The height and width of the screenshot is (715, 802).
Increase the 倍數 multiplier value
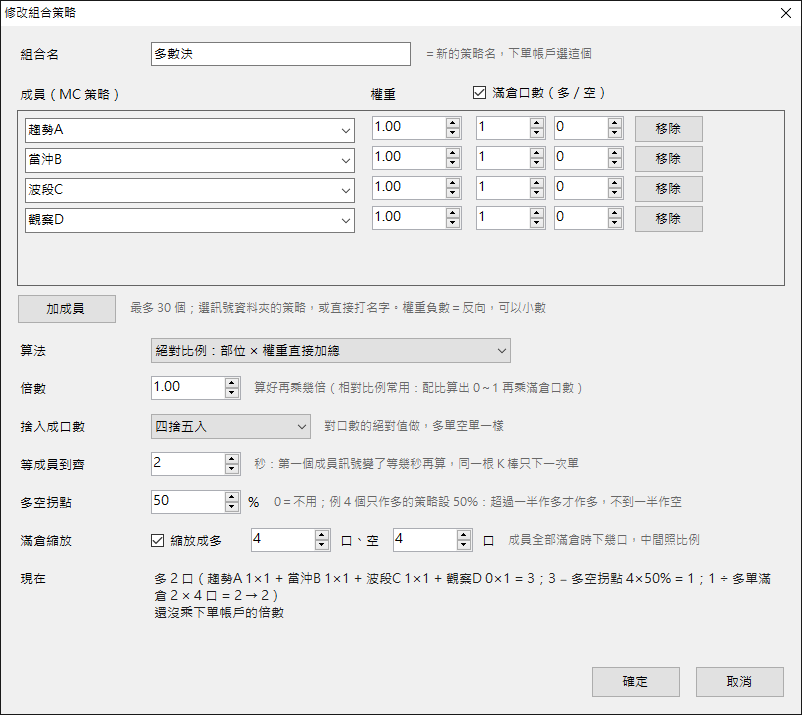tap(232, 383)
